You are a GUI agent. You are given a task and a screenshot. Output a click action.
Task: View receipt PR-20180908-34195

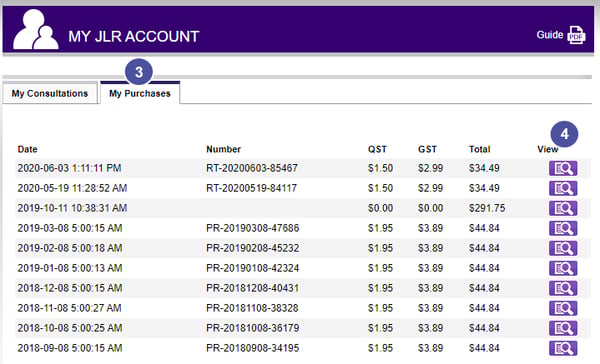point(563,348)
